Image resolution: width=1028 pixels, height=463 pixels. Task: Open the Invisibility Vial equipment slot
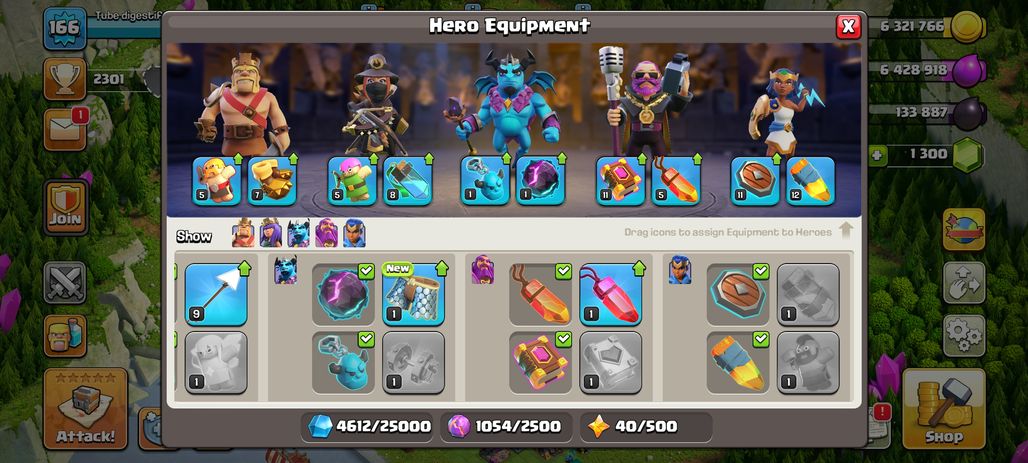pyautogui.click(x=408, y=181)
